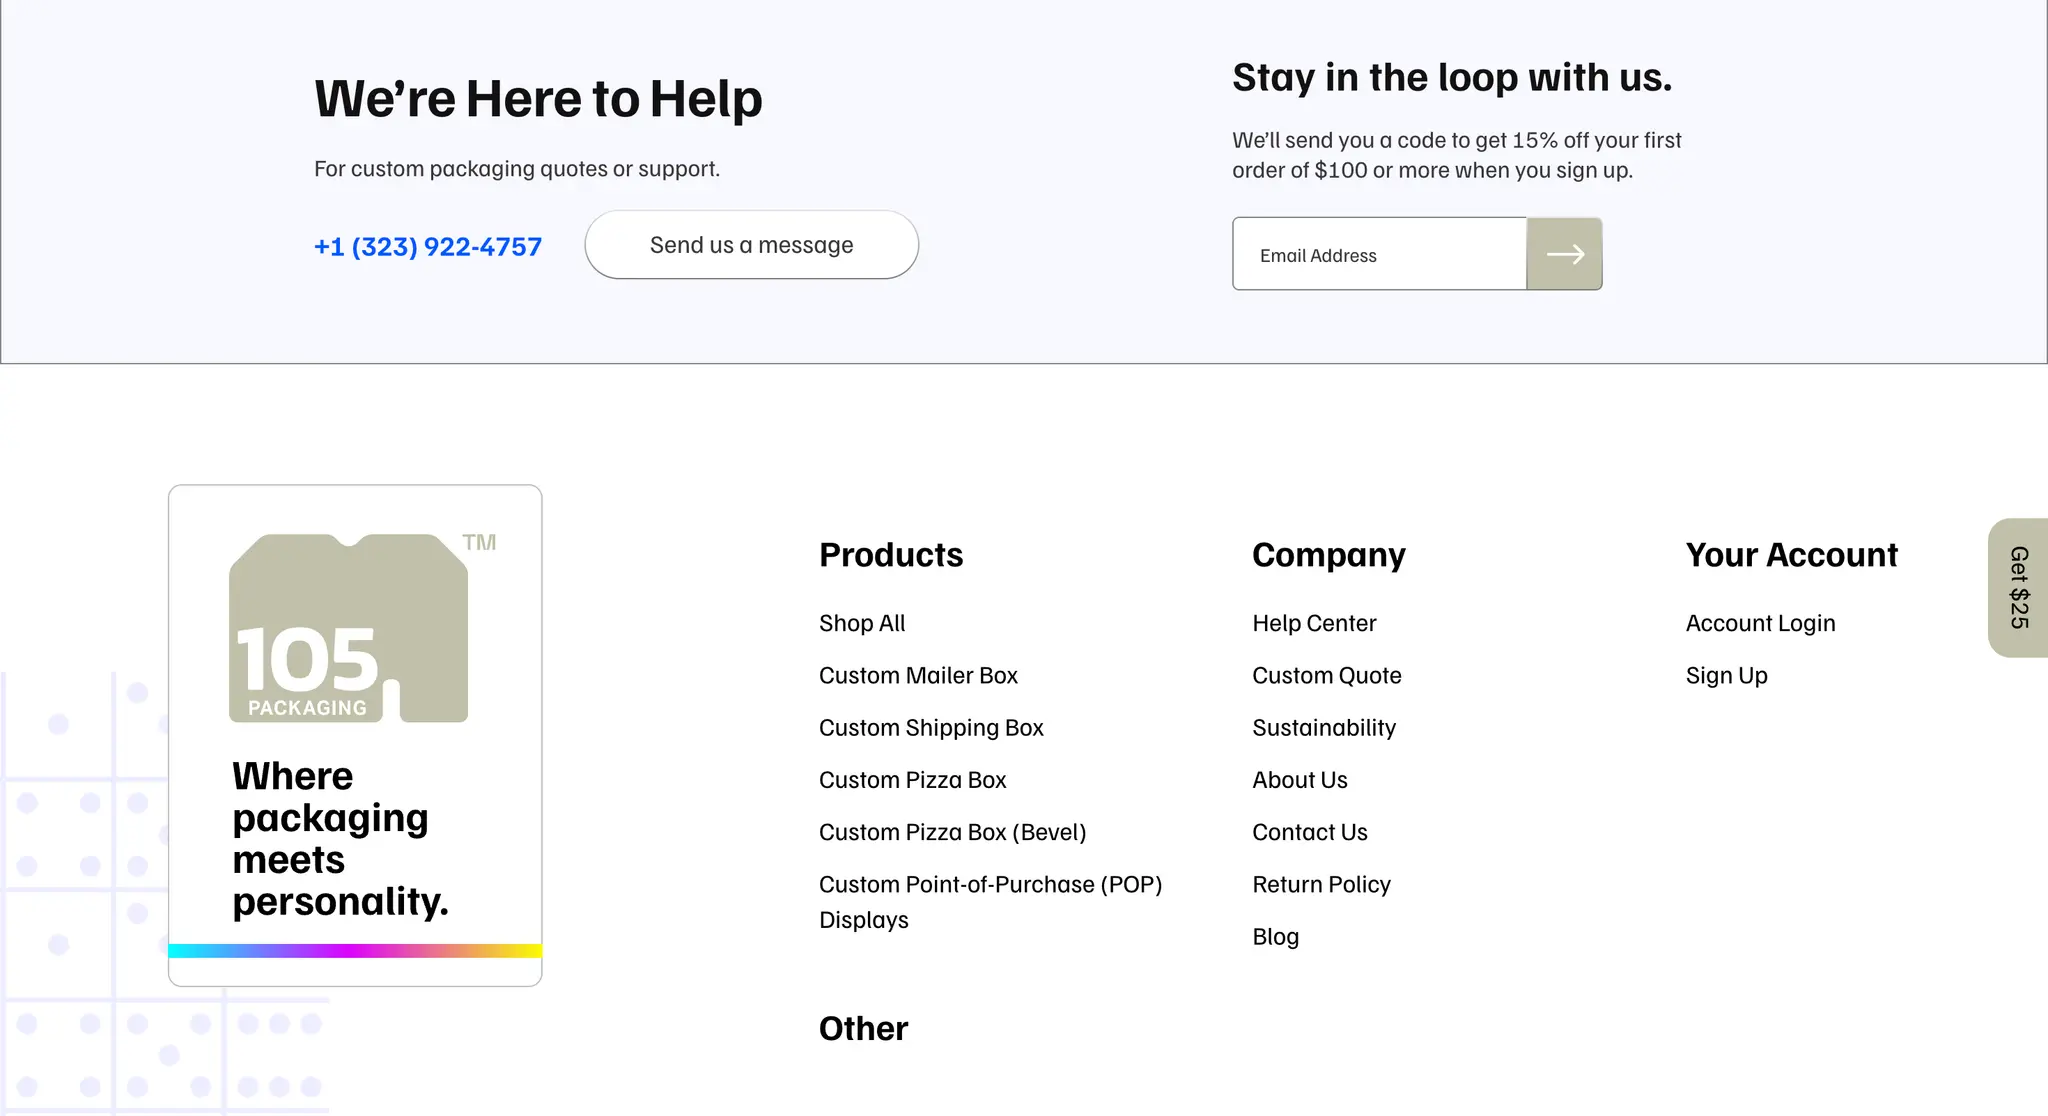Click 'For custom packaging quotes or support.' text
The height and width of the screenshot is (1116, 2048).
(x=517, y=168)
